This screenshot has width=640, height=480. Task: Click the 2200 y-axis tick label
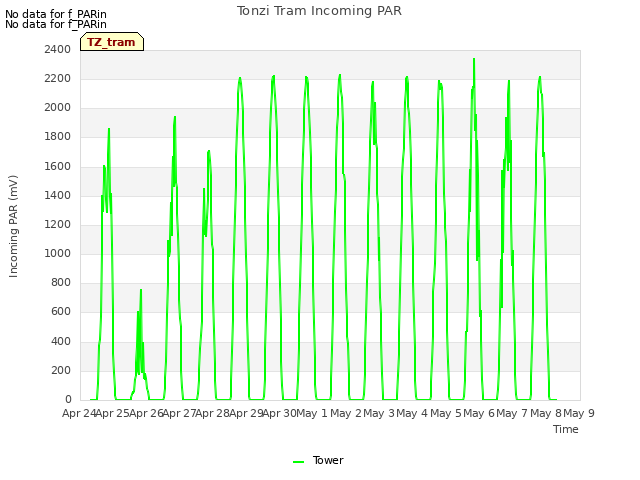[58, 78]
